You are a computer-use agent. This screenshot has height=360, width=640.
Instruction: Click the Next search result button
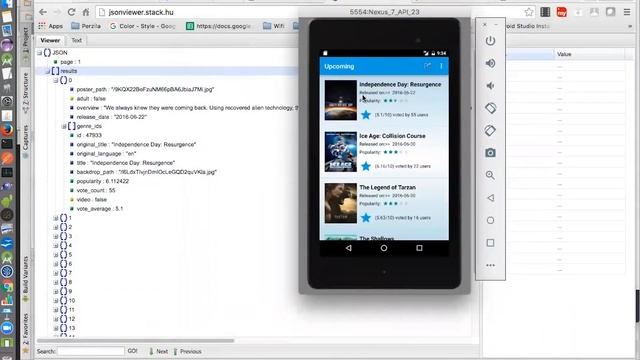click(x=158, y=351)
